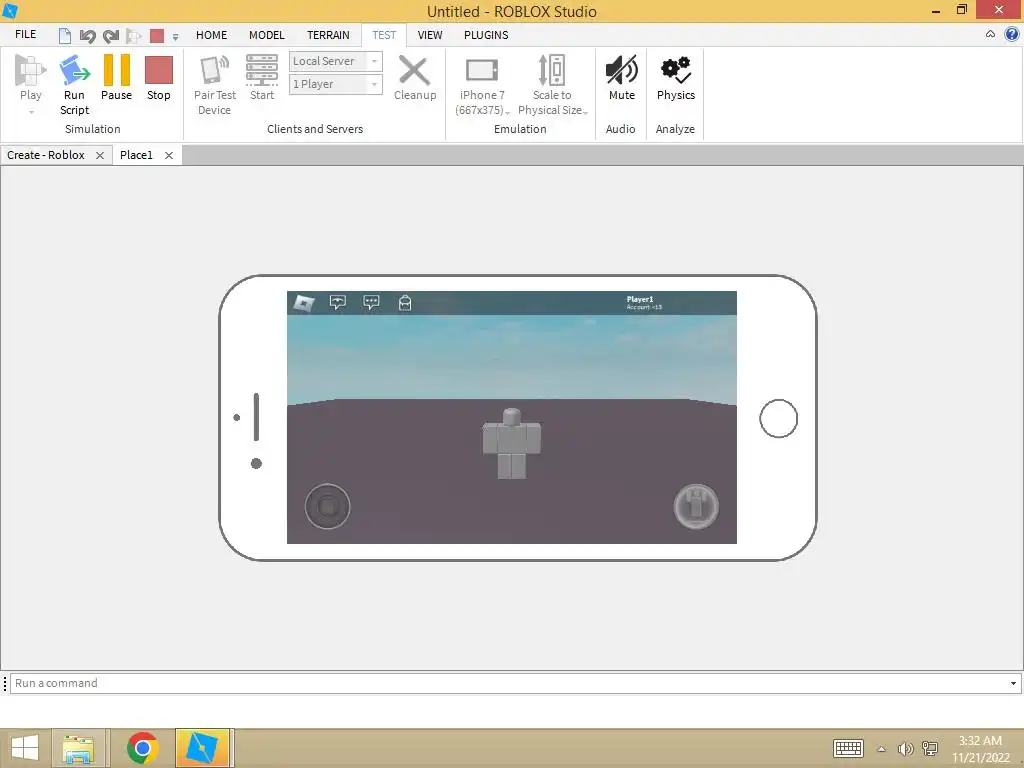Click the small Play icon in quick access toolbar
The height and width of the screenshot is (768, 1024).
click(x=134, y=36)
